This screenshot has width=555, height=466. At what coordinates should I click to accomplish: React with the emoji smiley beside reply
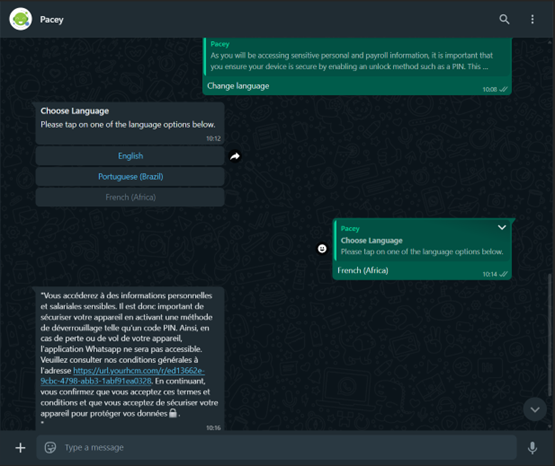pyautogui.click(x=322, y=249)
